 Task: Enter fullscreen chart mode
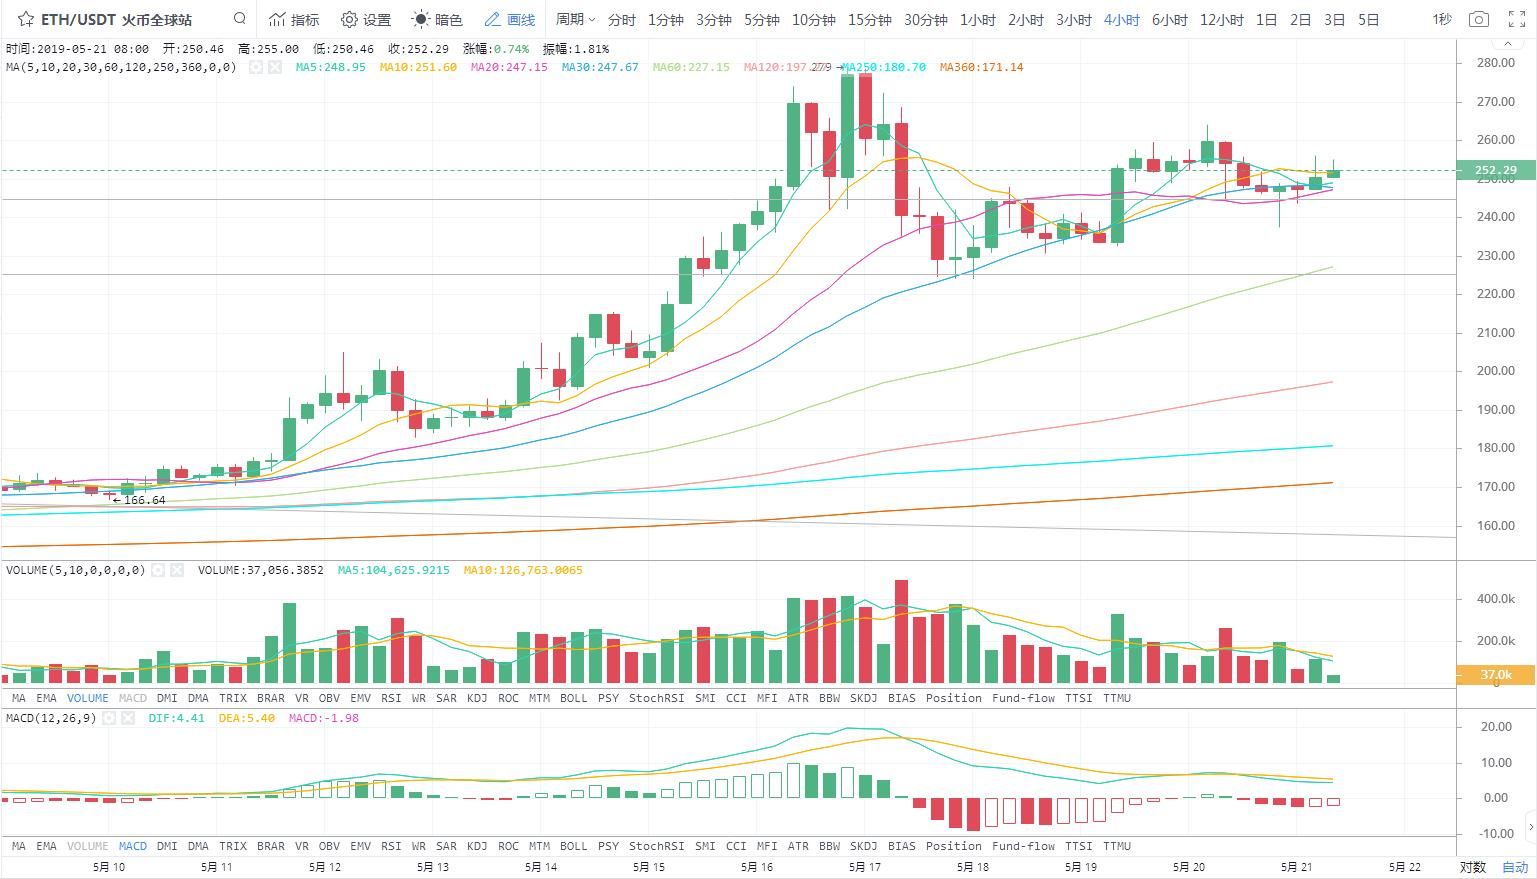(1515, 19)
